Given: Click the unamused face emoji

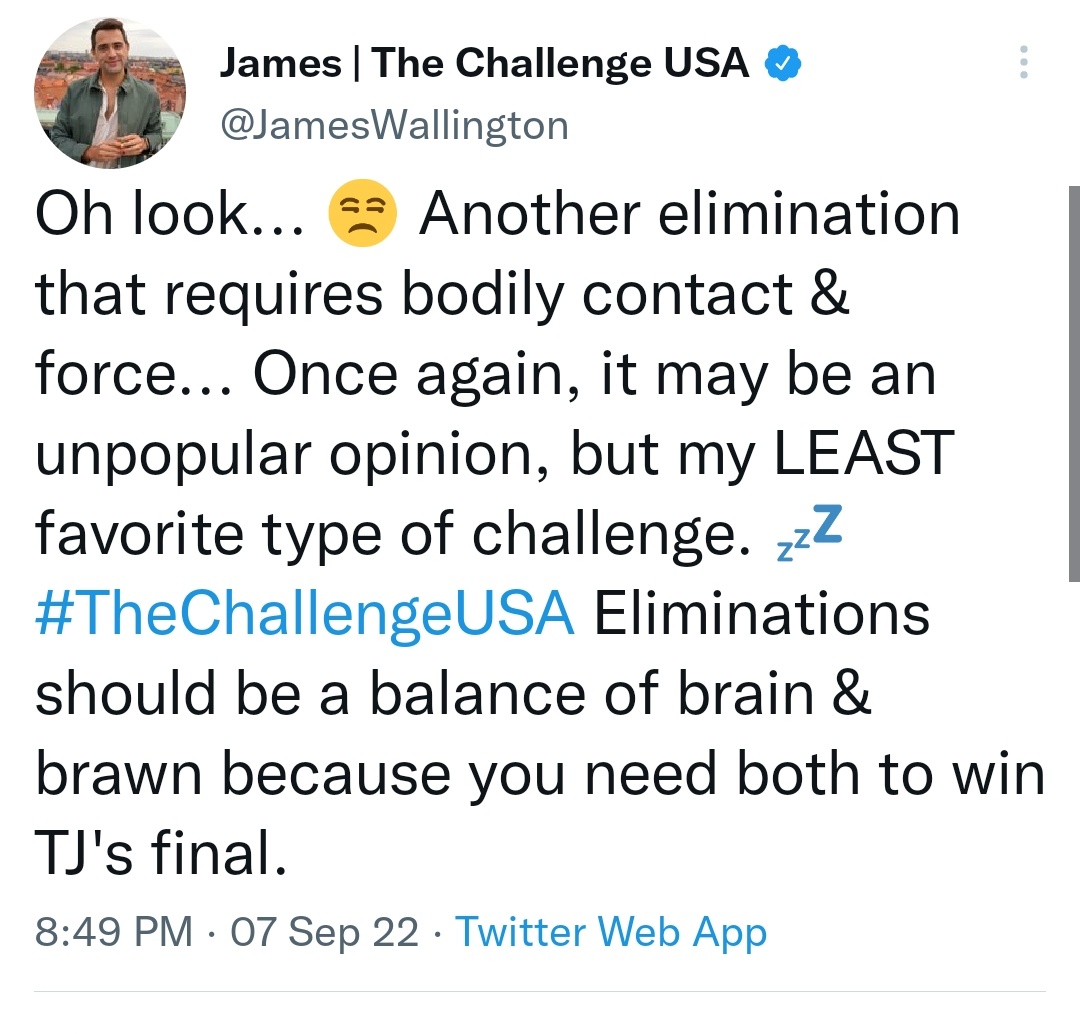Looking at the screenshot, I should [x=362, y=213].
